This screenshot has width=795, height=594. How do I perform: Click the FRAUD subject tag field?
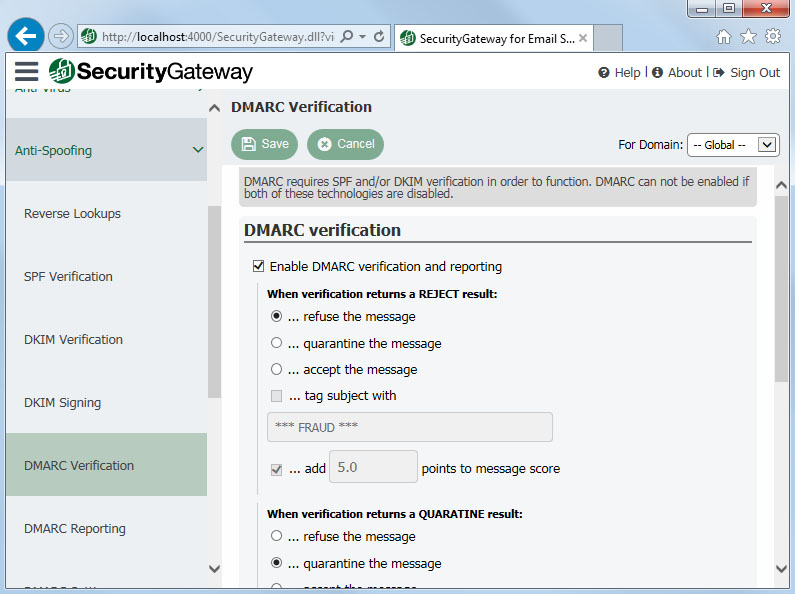point(410,427)
